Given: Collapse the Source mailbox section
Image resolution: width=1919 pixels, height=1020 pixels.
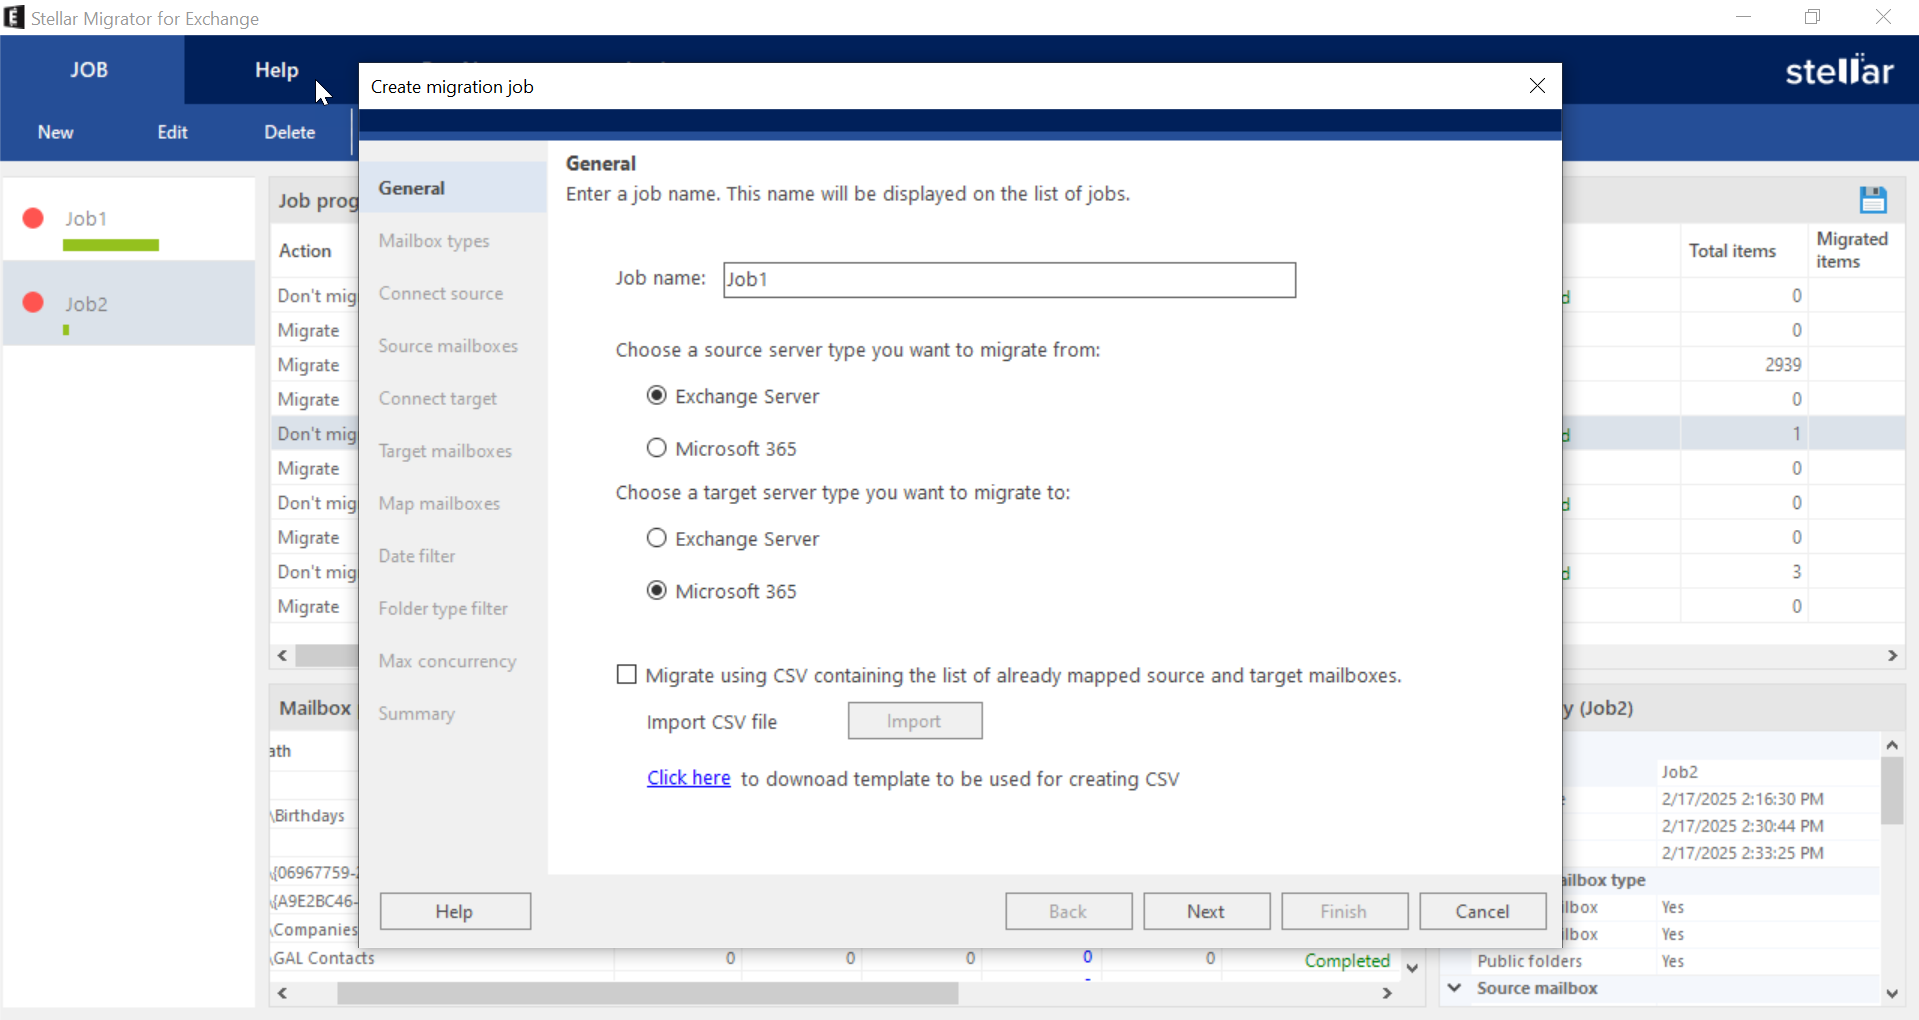Looking at the screenshot, I should 1455,988.
